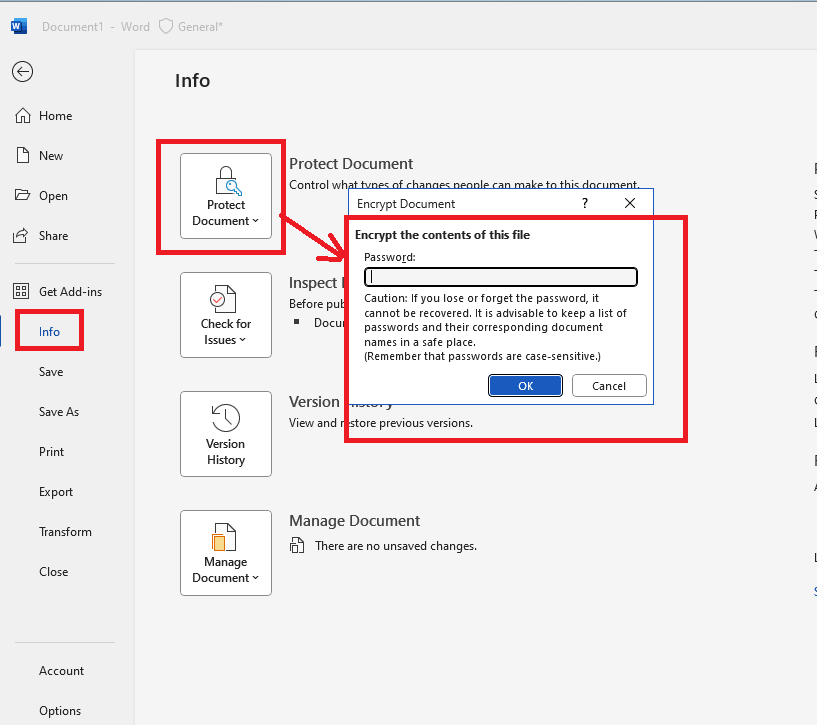
Task: Click the Info page title
Action: (x=192, y=81)
